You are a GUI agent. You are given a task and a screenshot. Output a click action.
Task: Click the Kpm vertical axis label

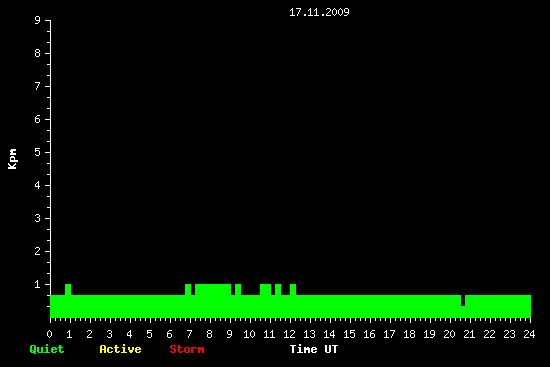pyautogui.click(x=13, y=159)
